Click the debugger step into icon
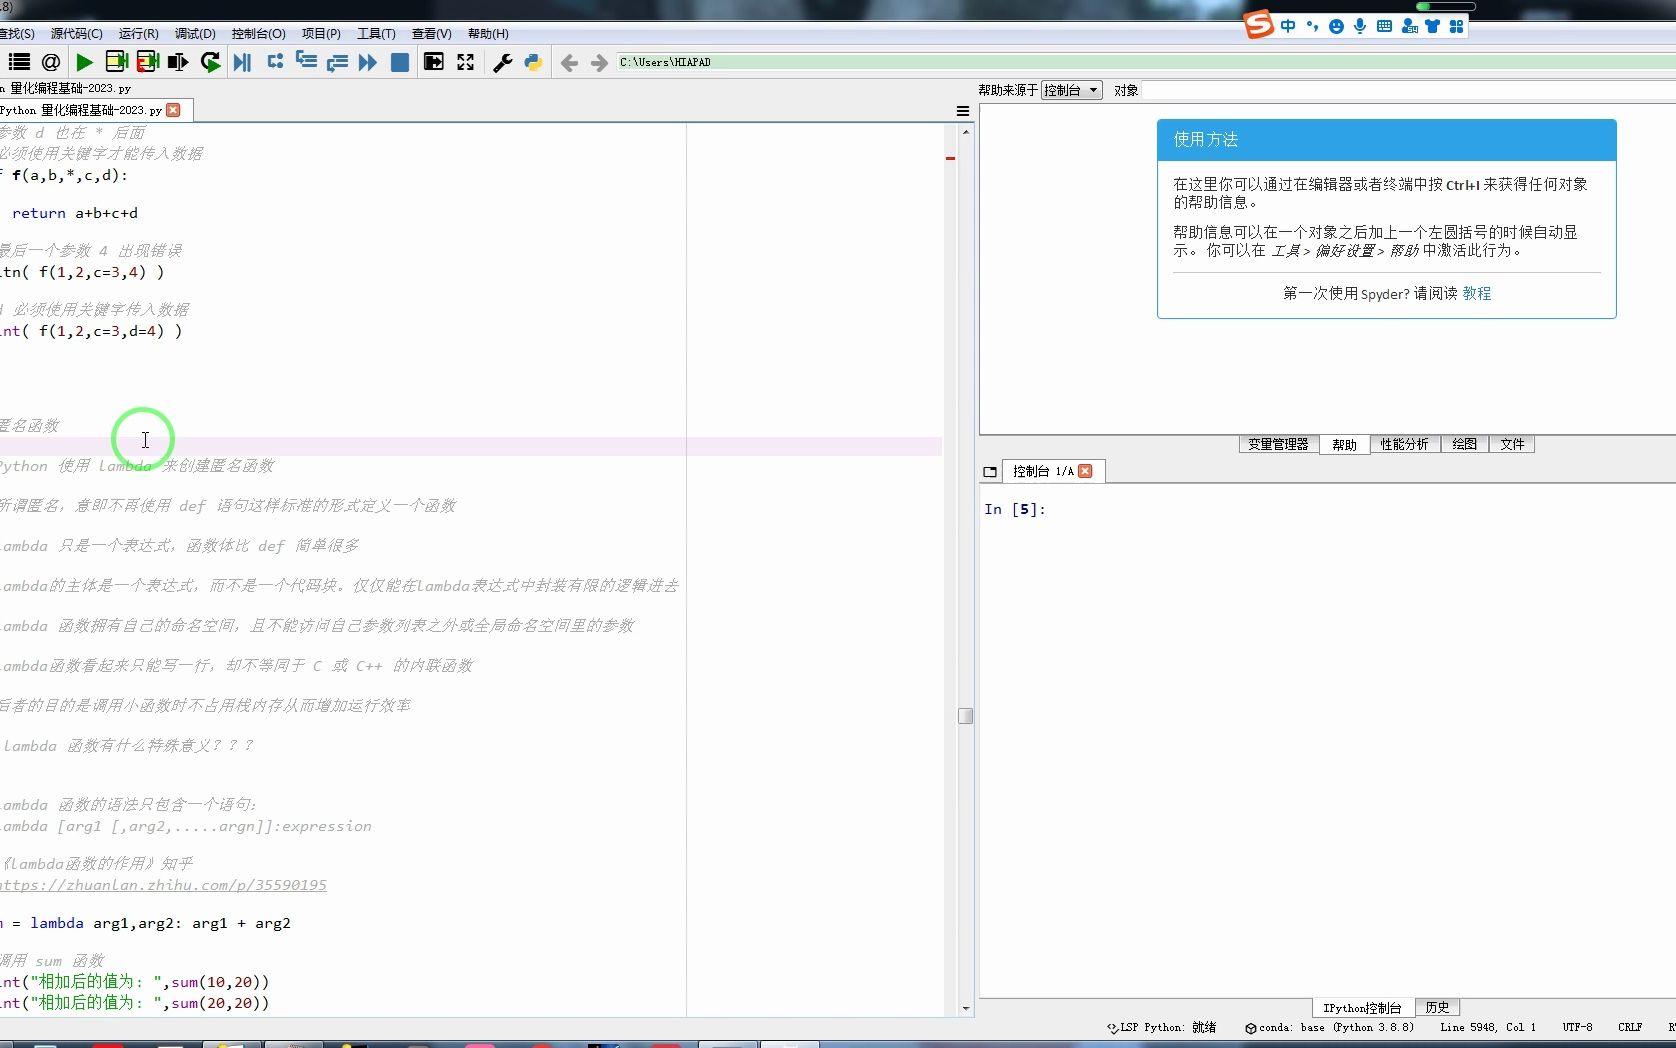Image resolution: width=1676 pixels, height=1048 pixels. [x=306, y=62]
